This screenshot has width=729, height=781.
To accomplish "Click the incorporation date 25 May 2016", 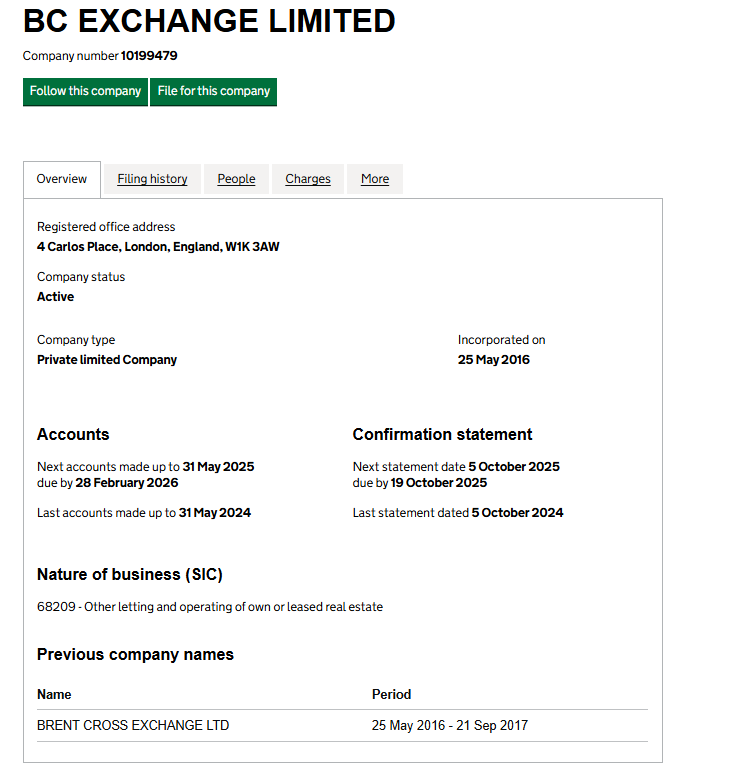I will tap(494, 360).
